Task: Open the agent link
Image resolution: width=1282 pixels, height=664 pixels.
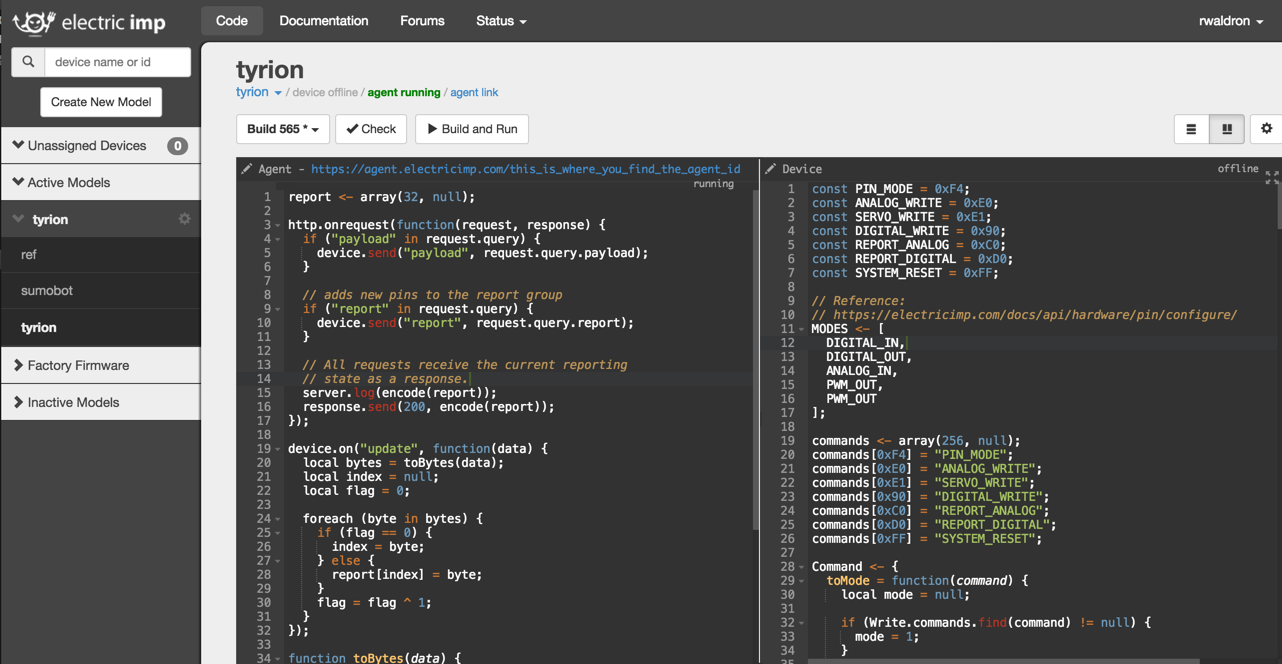Action: click(474, 92)
